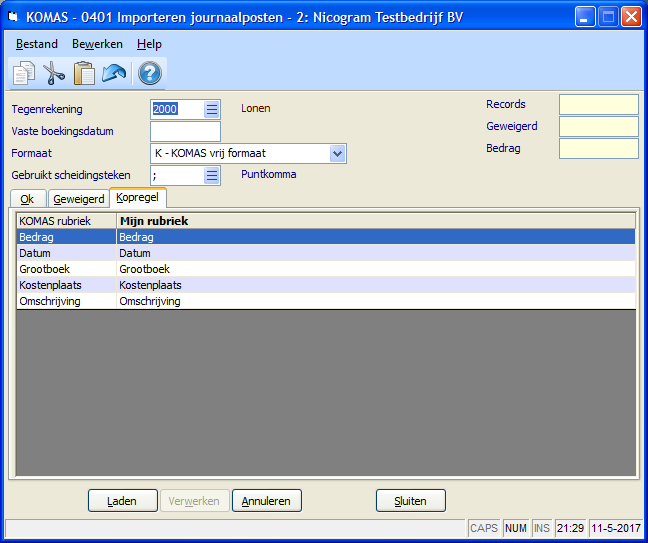Click Mijn rubriek cell with Grootboek

(x=376, y=269)
